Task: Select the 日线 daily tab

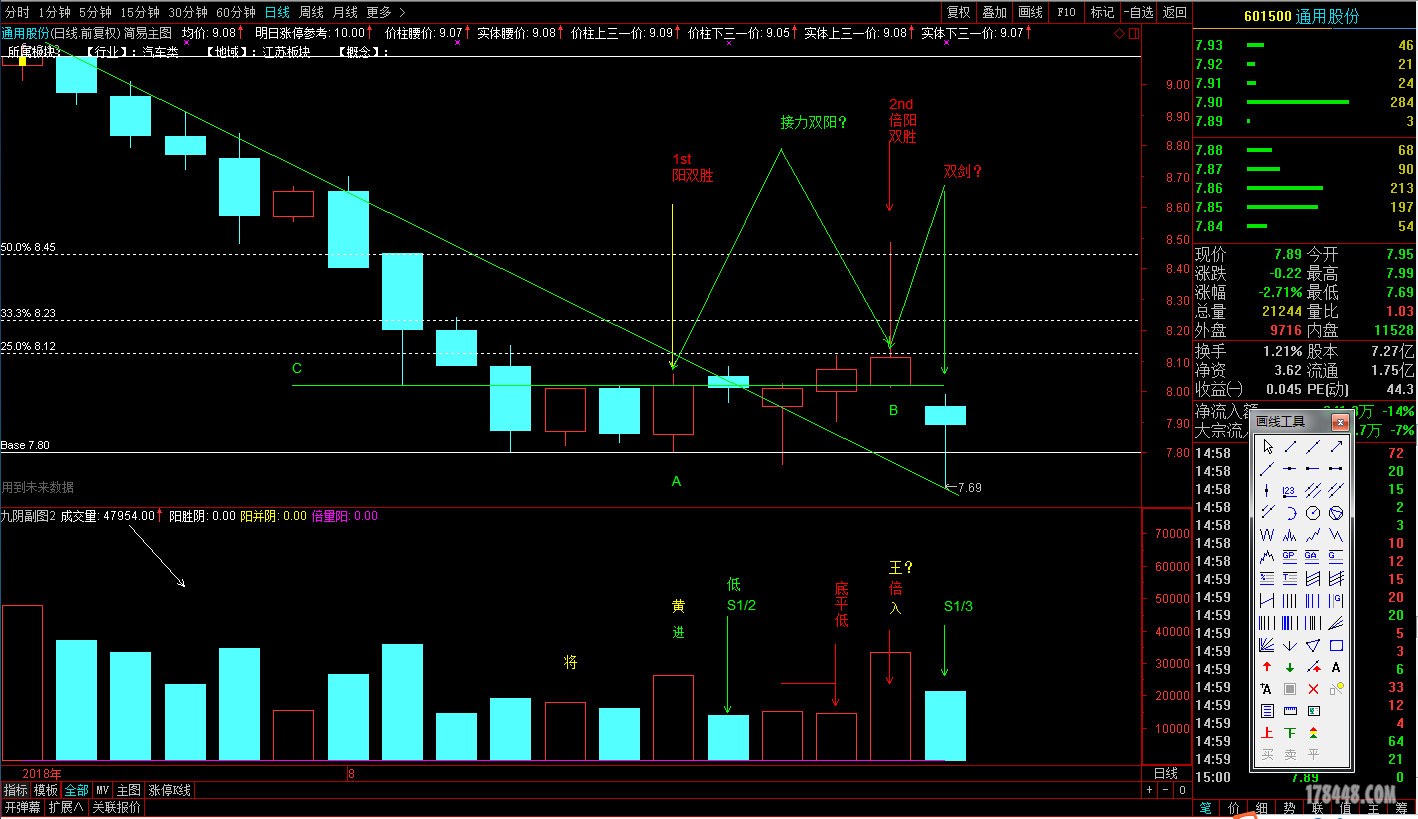Action: (277, 12)
